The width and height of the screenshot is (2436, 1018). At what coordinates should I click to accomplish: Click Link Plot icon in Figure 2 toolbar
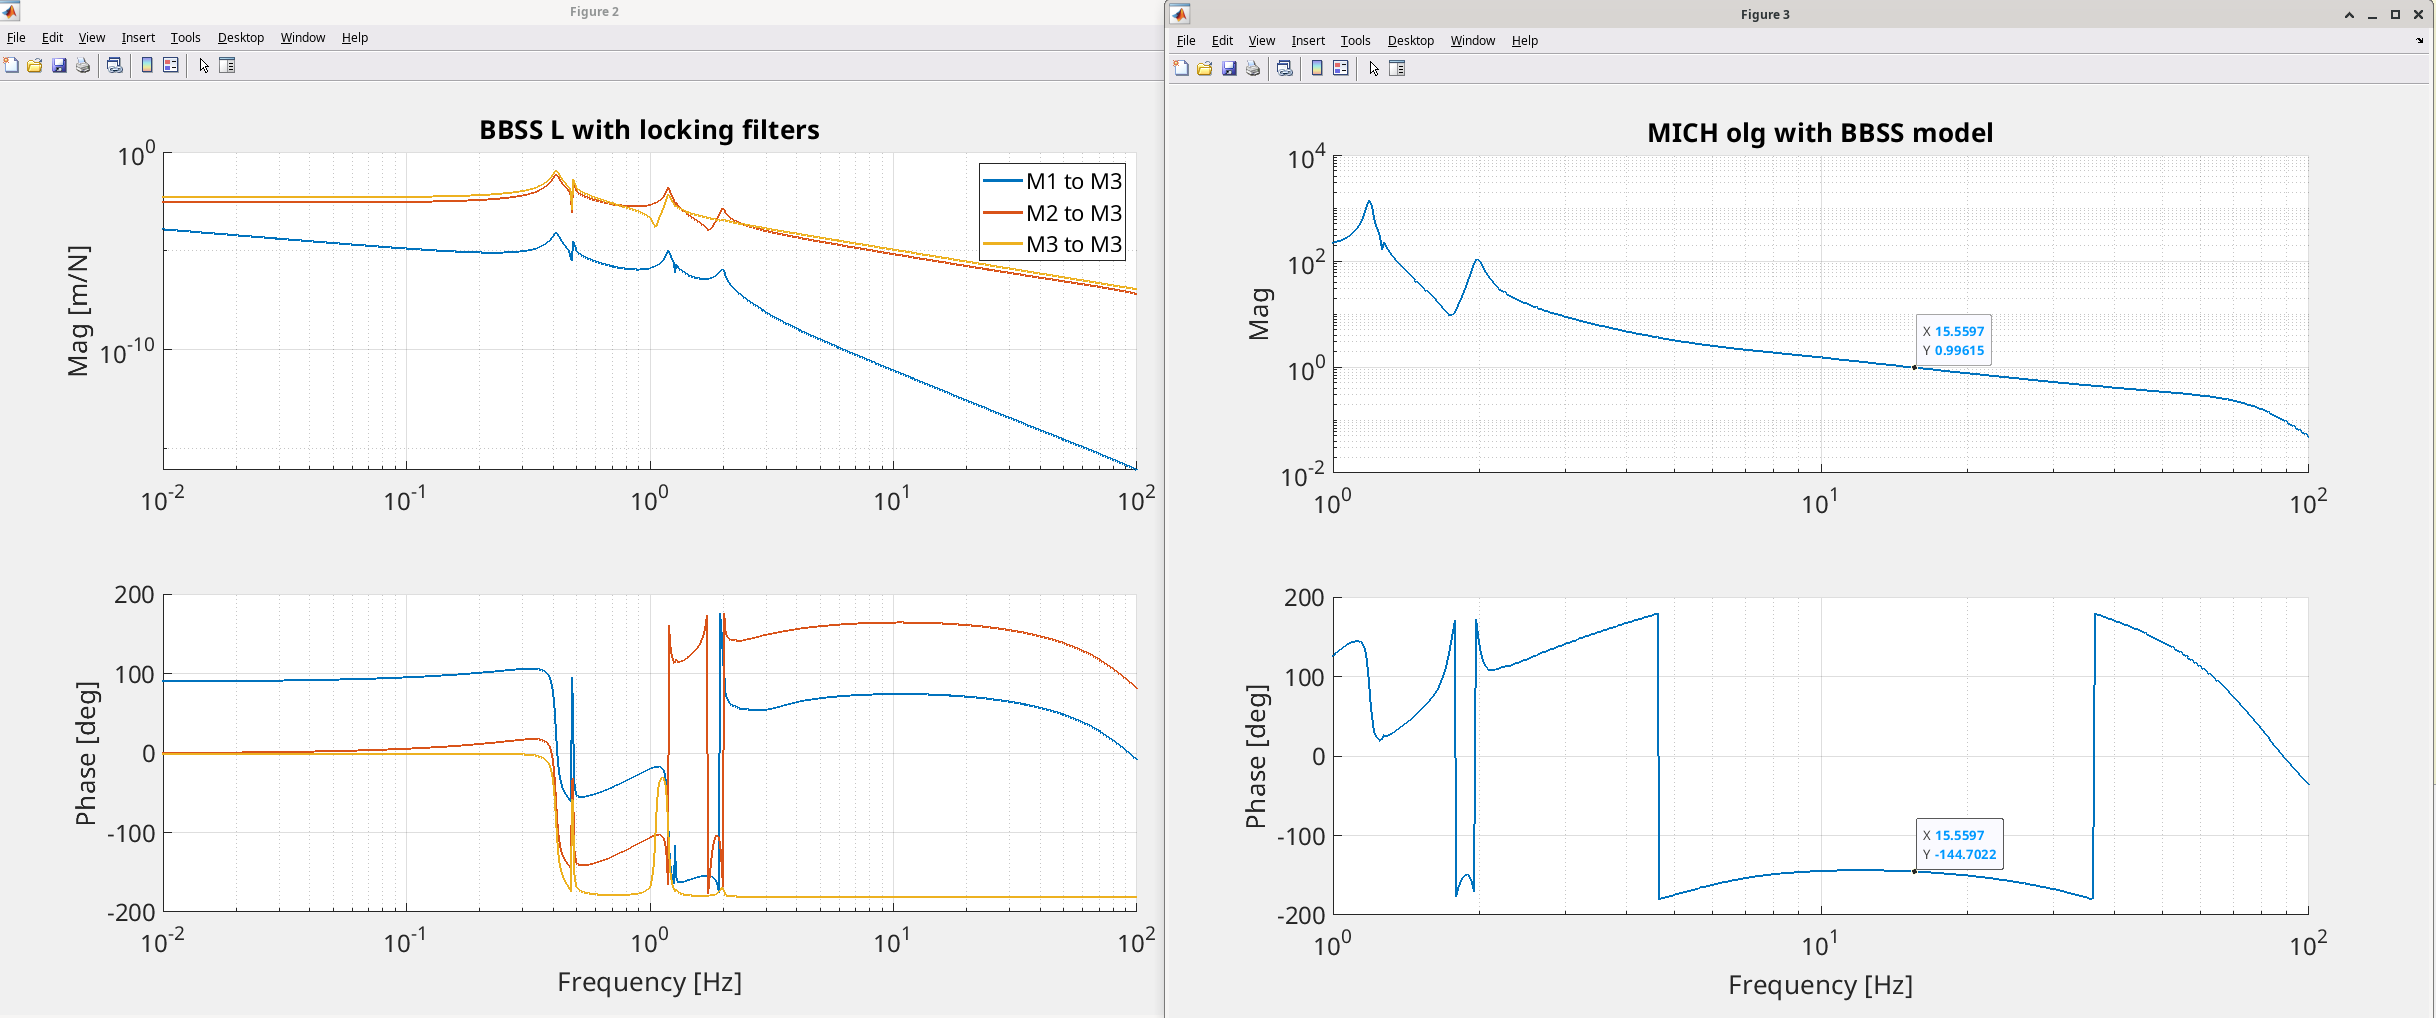(115, 66)
